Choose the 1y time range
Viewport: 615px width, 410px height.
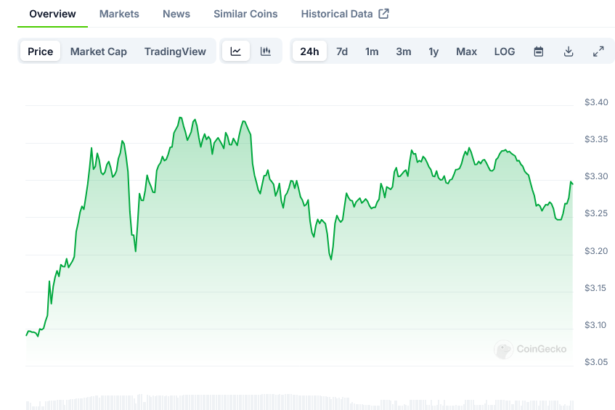pyautogui.click(x=433, y=52)
